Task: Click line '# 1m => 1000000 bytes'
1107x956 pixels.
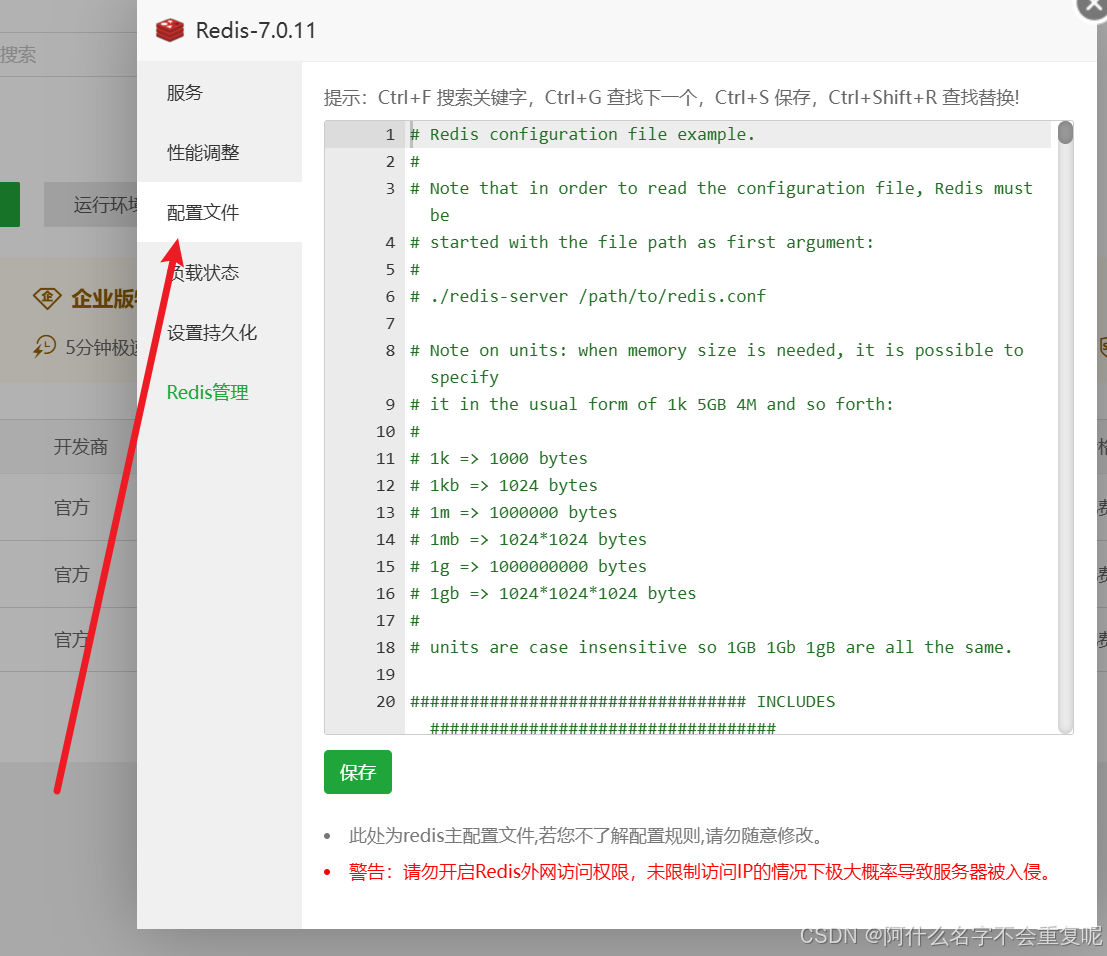Action: click(513, 513)
